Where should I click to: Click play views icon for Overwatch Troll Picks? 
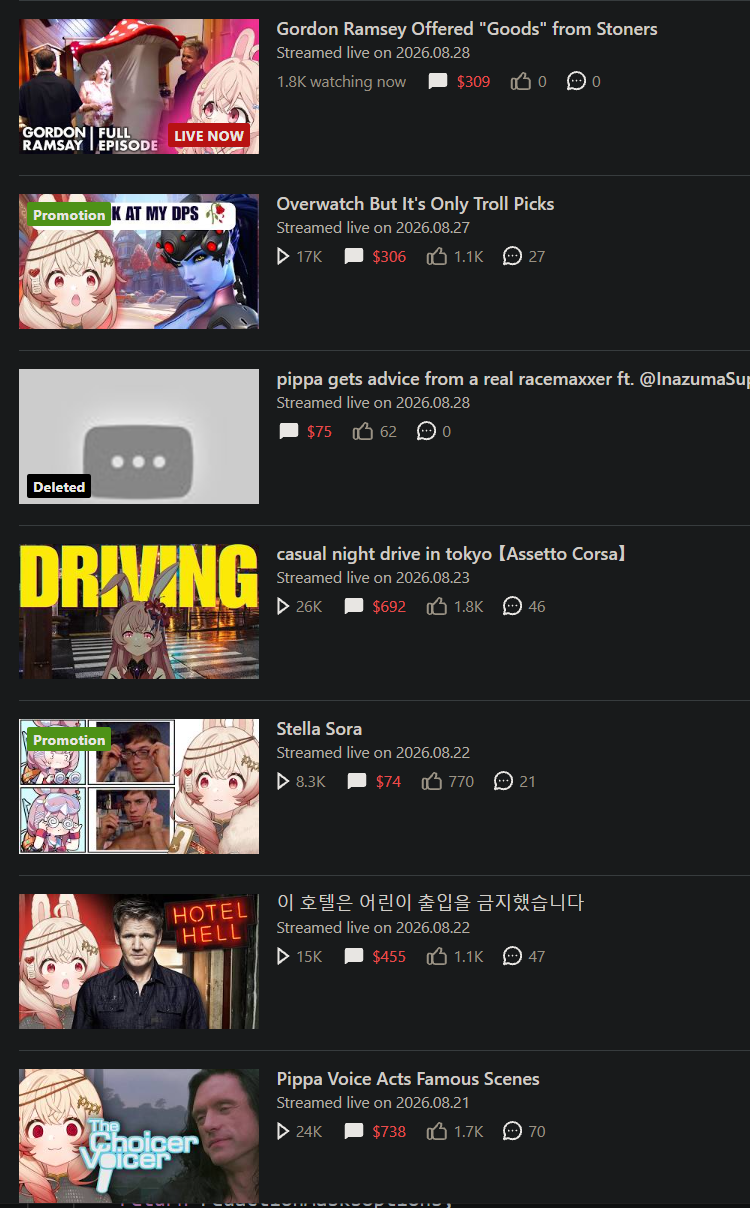(x=283, y=257)
